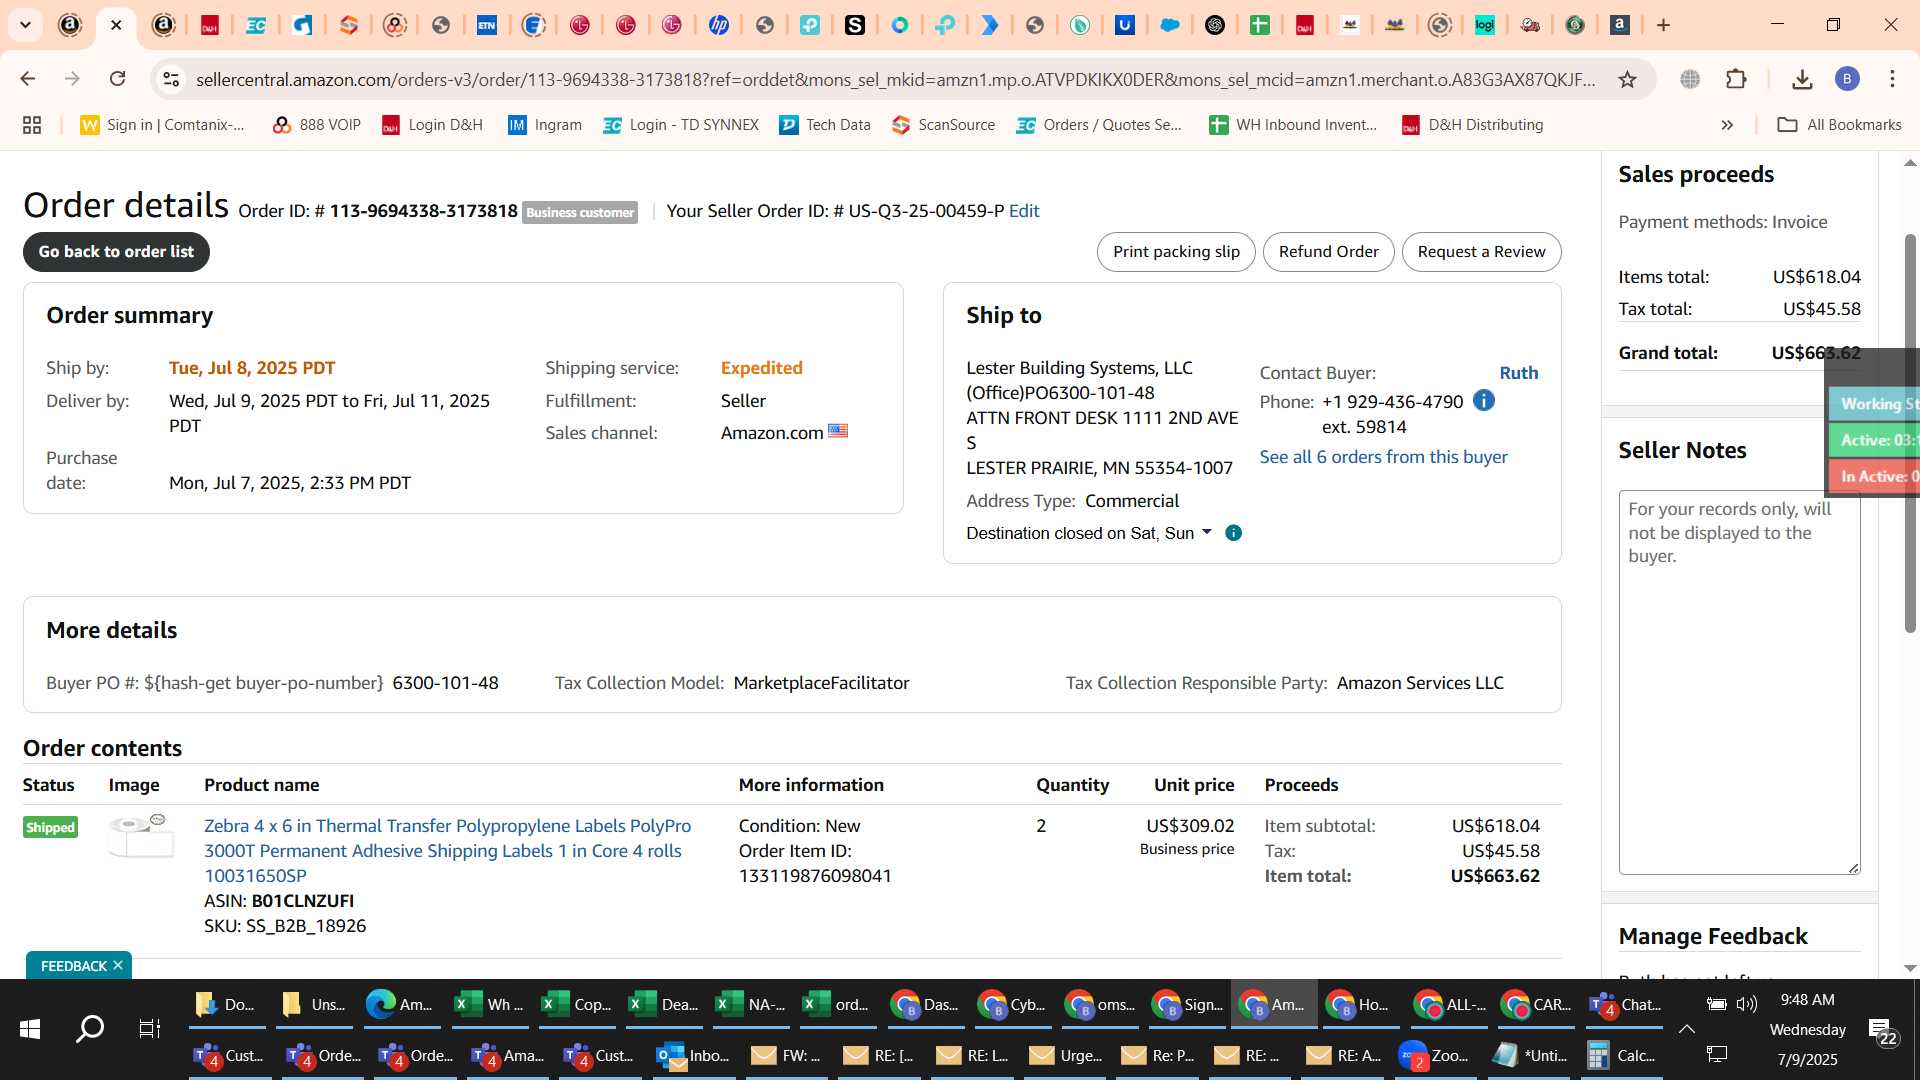
Task: Open the Orders / Quotes bookmark
Action: (1099, 125)
